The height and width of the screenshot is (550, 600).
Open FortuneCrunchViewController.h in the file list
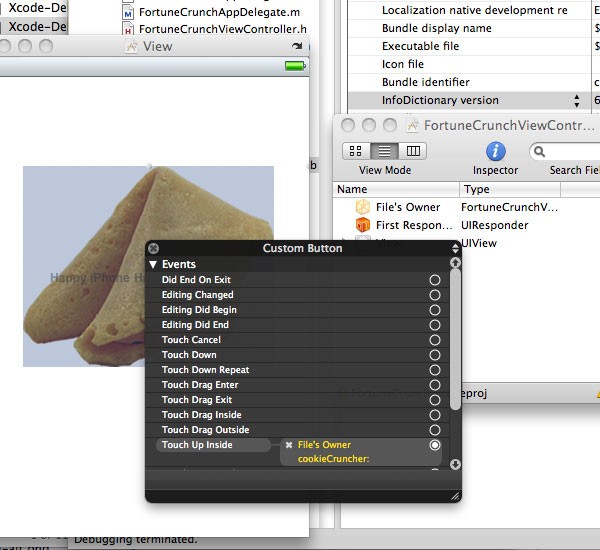click(x=223, y=29)
